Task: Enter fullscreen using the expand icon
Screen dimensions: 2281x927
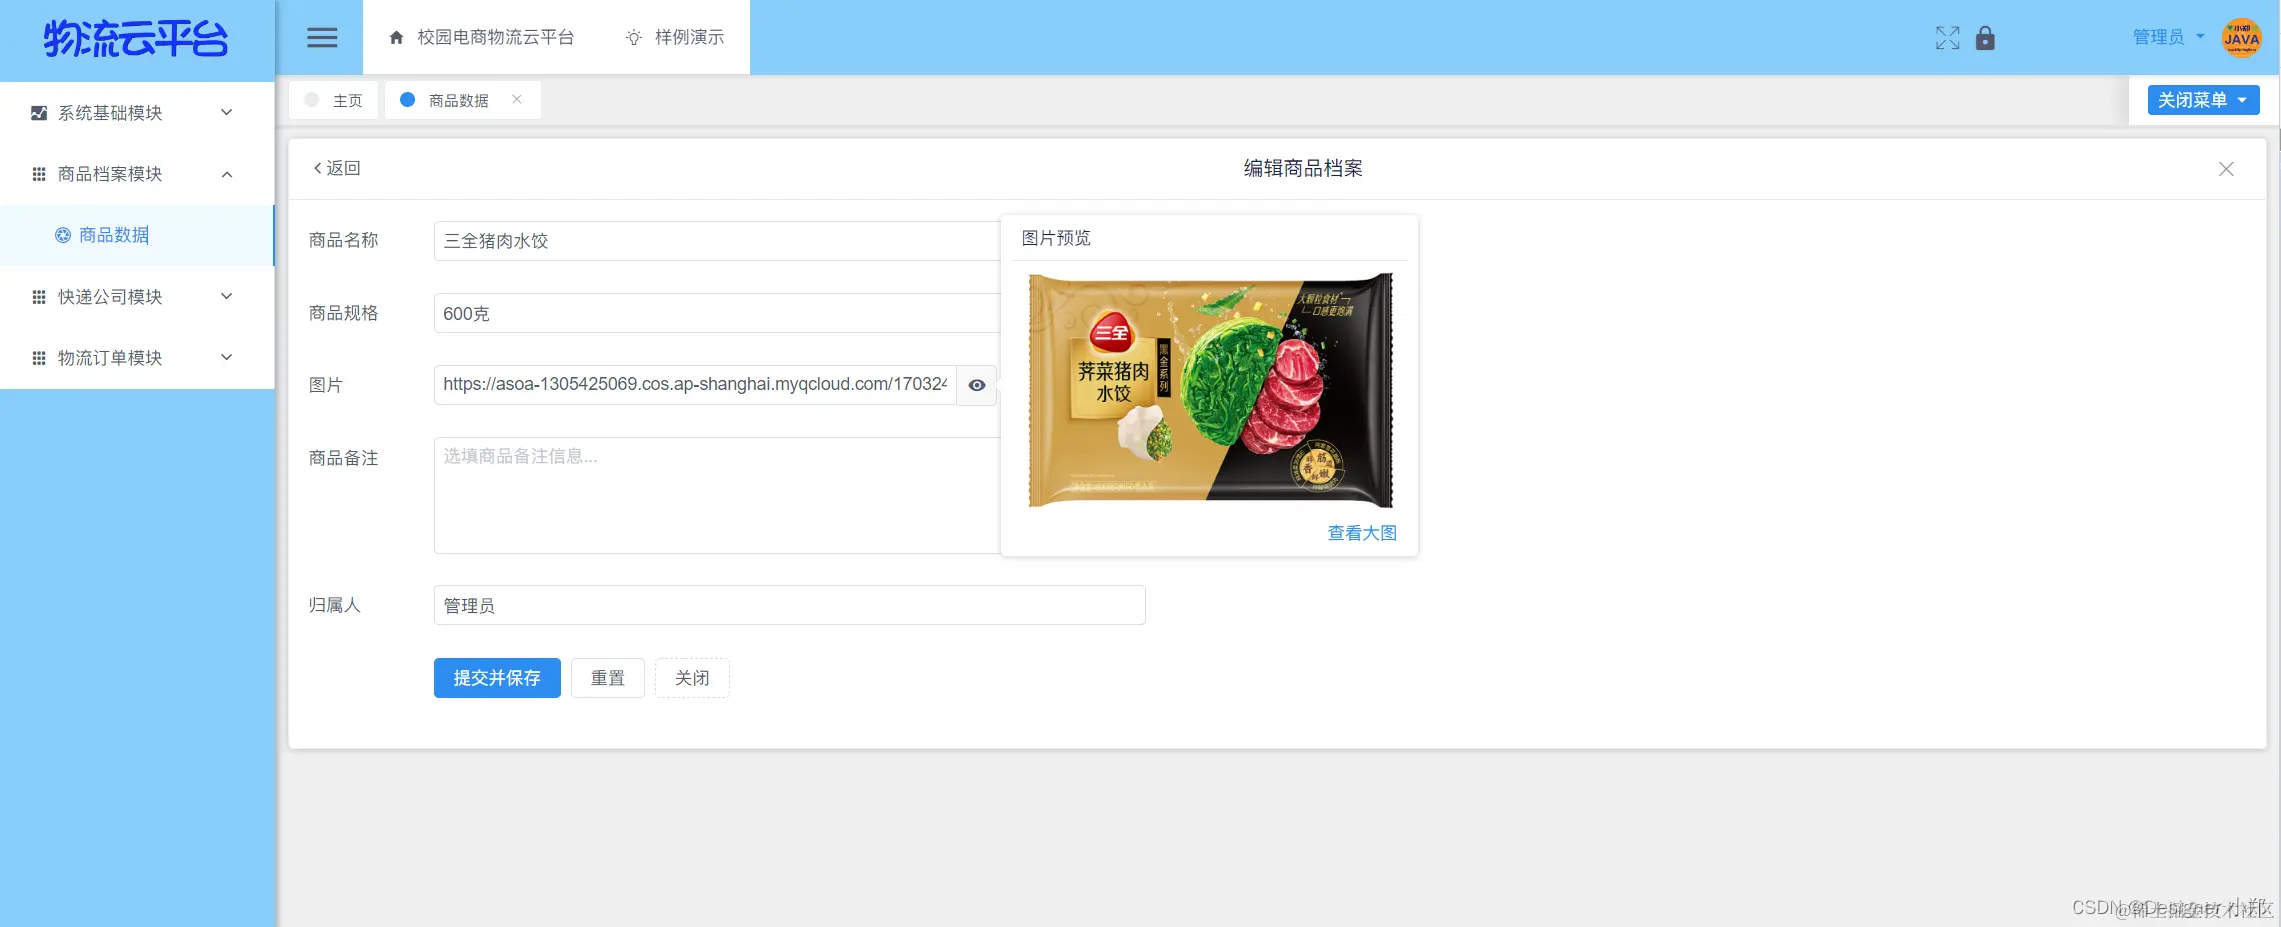Action: (x=1947, y=37)
